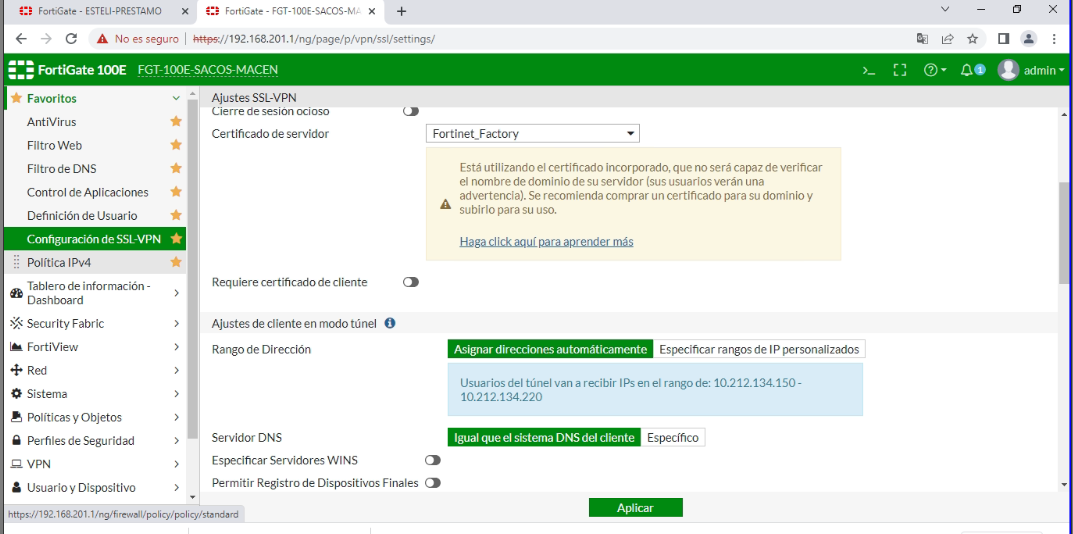Expand the Sistema menu in sidebar
This screenshot has height=534, width=1073.
click(x=94, y=394)
